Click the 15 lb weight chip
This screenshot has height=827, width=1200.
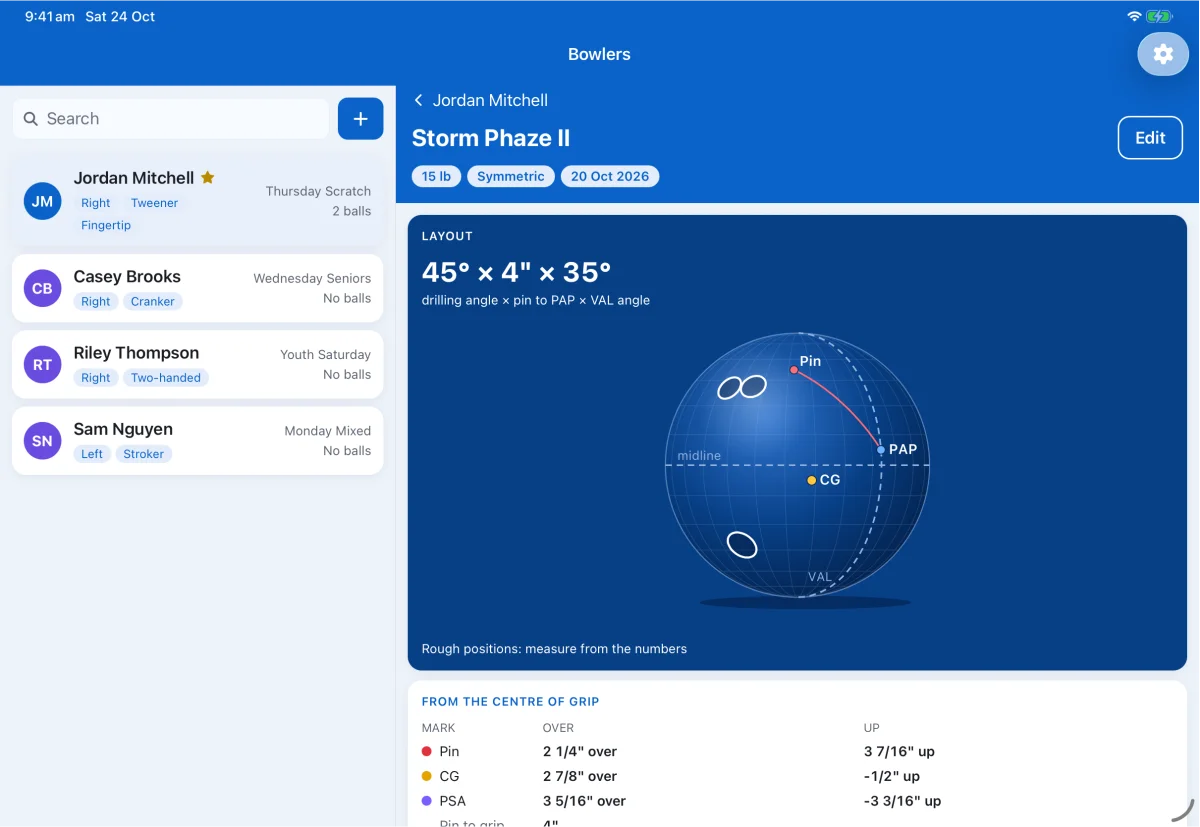tap(436, 176)
